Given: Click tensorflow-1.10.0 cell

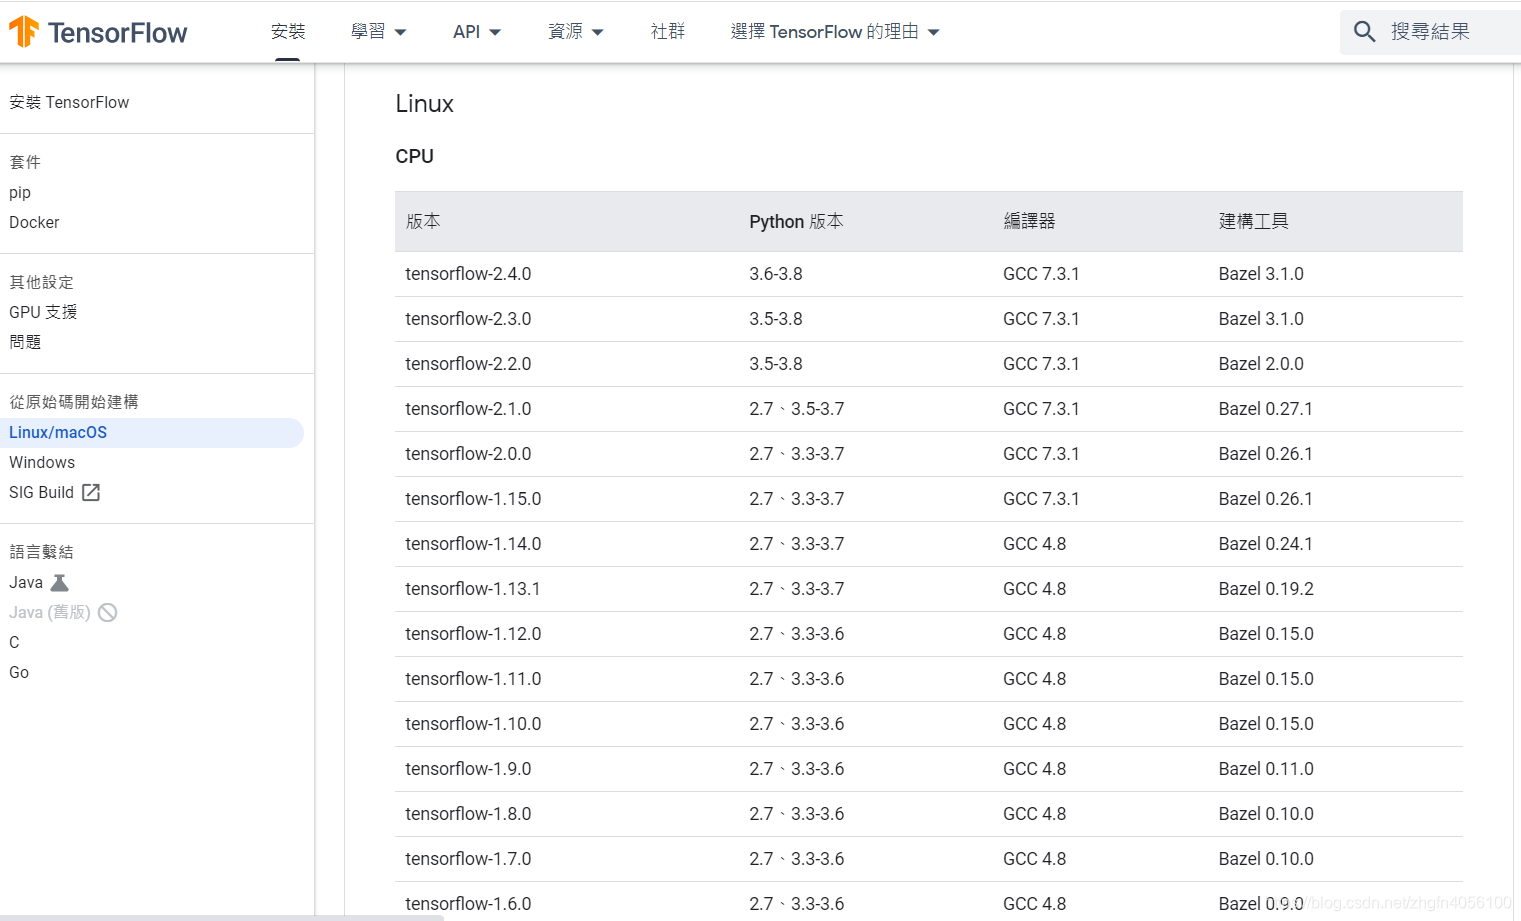Looking at the screenshot, I should tap(473, 724).
